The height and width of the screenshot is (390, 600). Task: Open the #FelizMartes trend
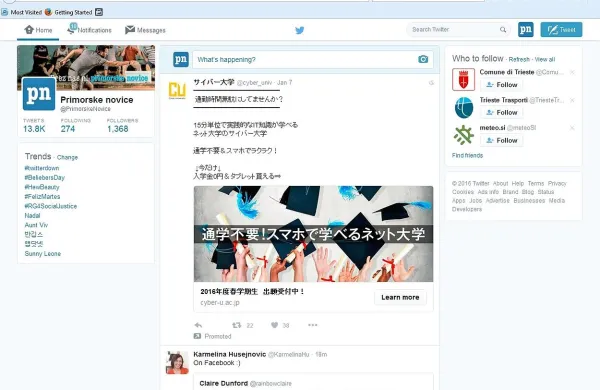click(x=42, y=196)
